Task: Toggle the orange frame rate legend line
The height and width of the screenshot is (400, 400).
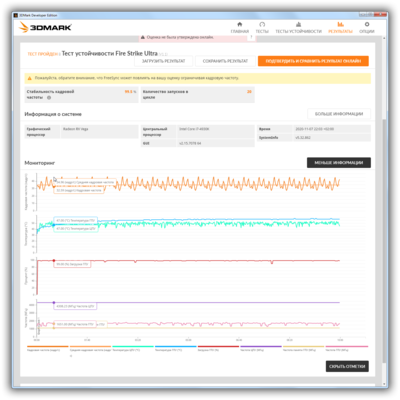Action: pyautogui.click(x=47, y=347)
